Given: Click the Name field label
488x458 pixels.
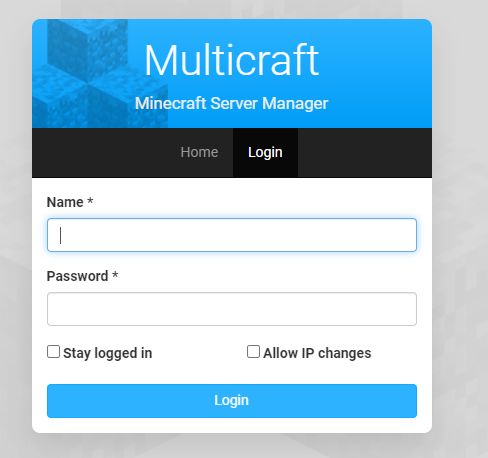Looking at the screenshot, I should tap(65, 202).
